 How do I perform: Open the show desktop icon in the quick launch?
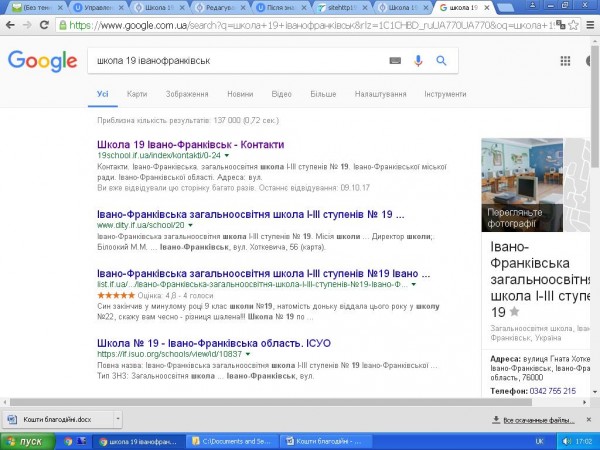[x=82, y=441]
